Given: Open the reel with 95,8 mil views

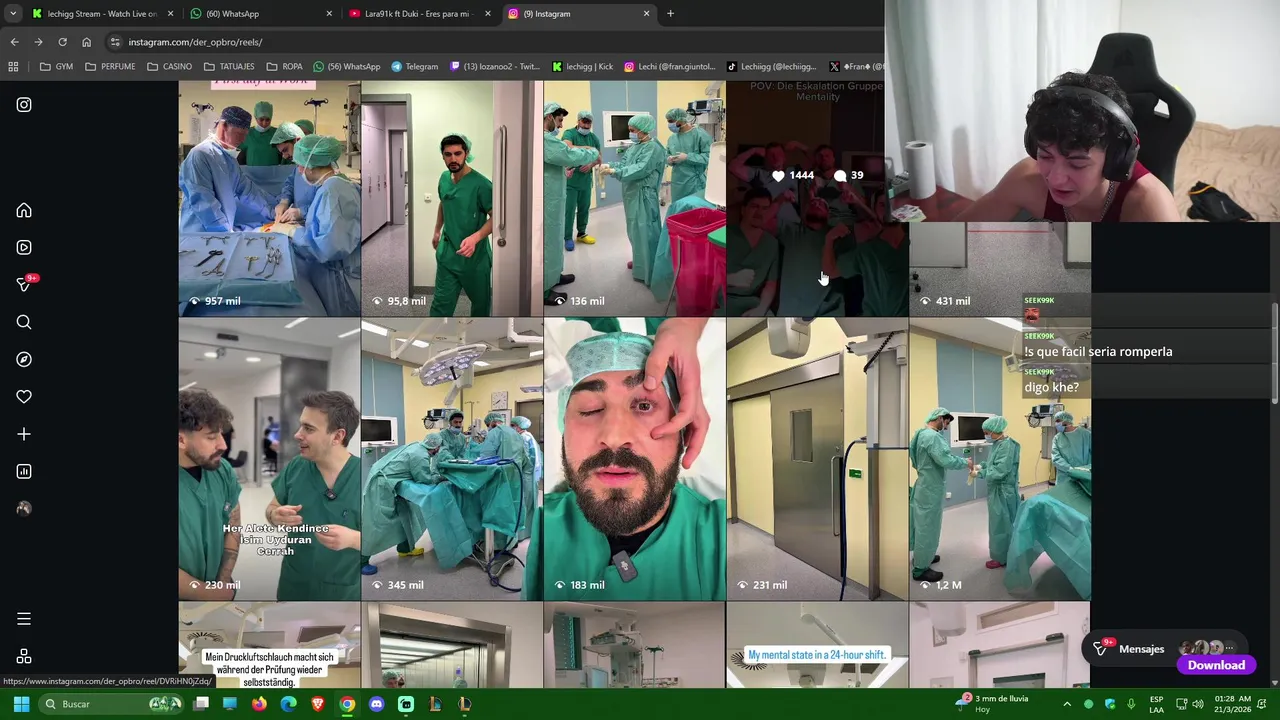Looking at the screenshot, I should [452, 198].
